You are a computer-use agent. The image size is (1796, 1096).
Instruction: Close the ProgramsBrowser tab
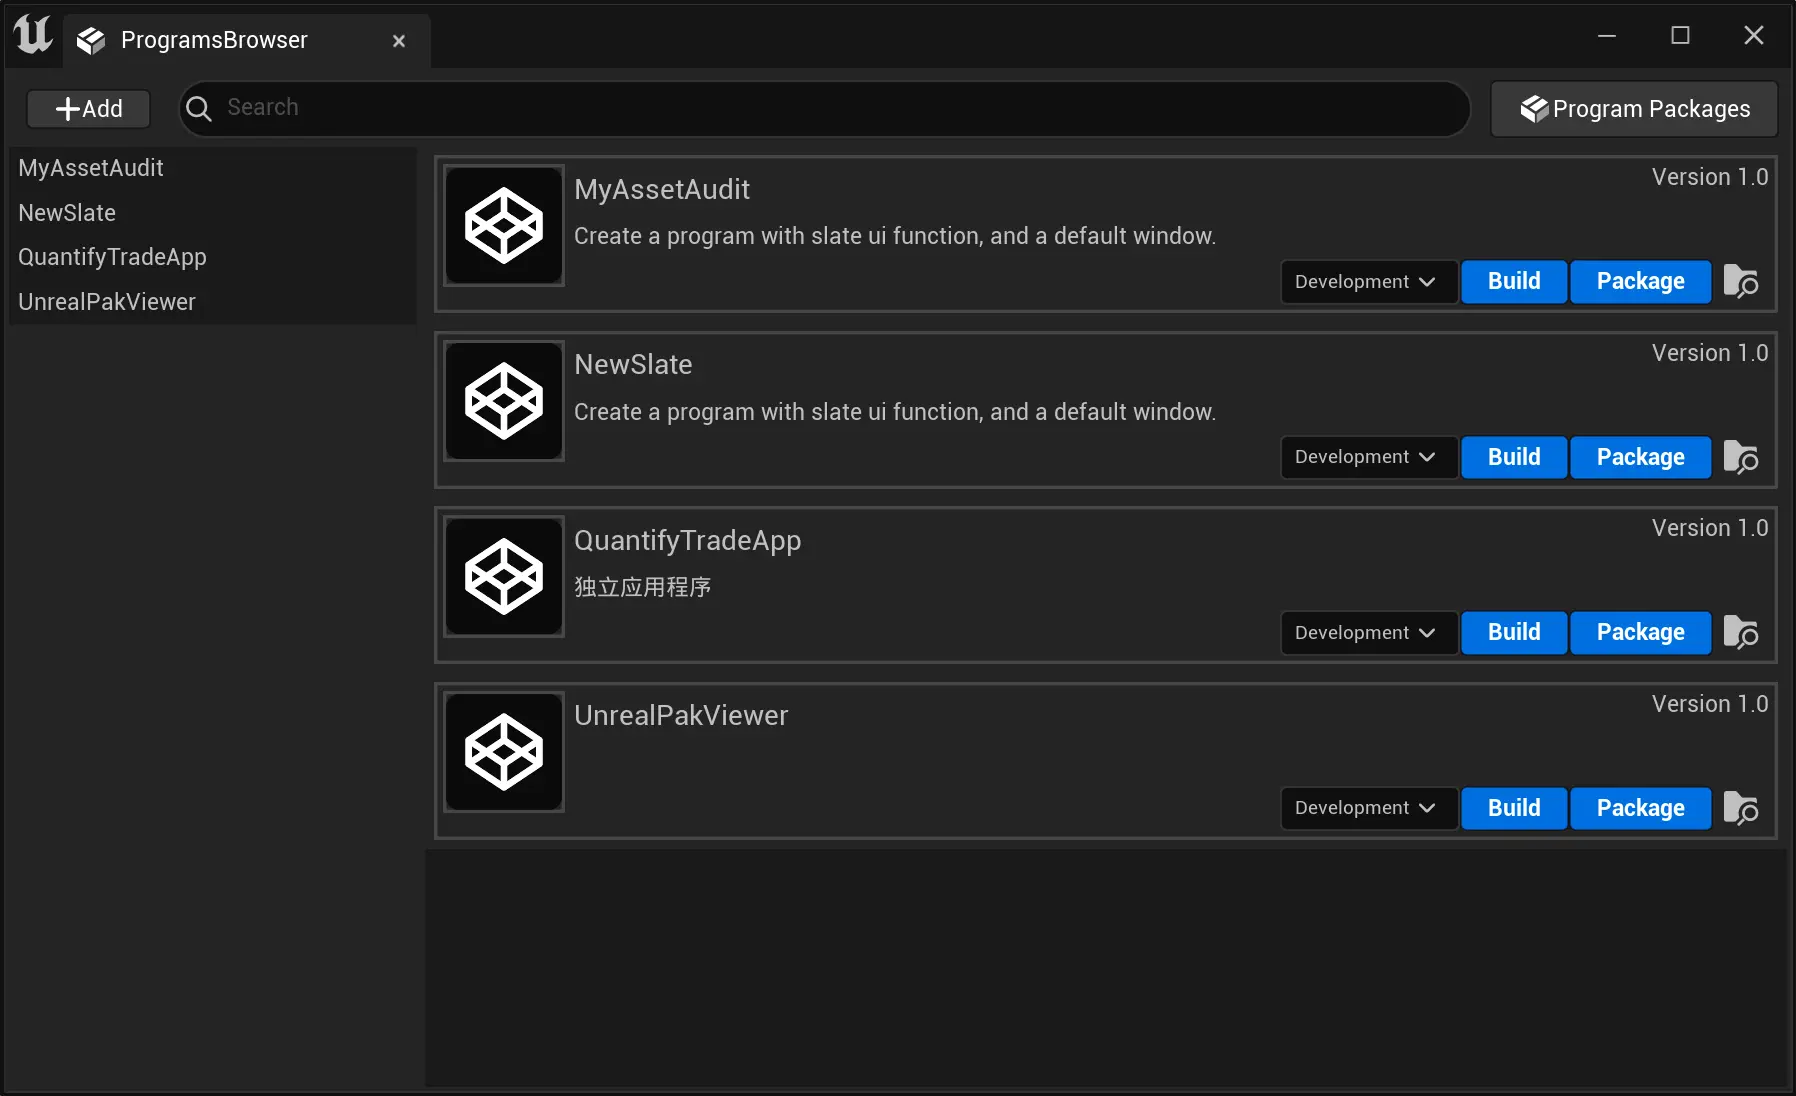[x=399, y=41]
